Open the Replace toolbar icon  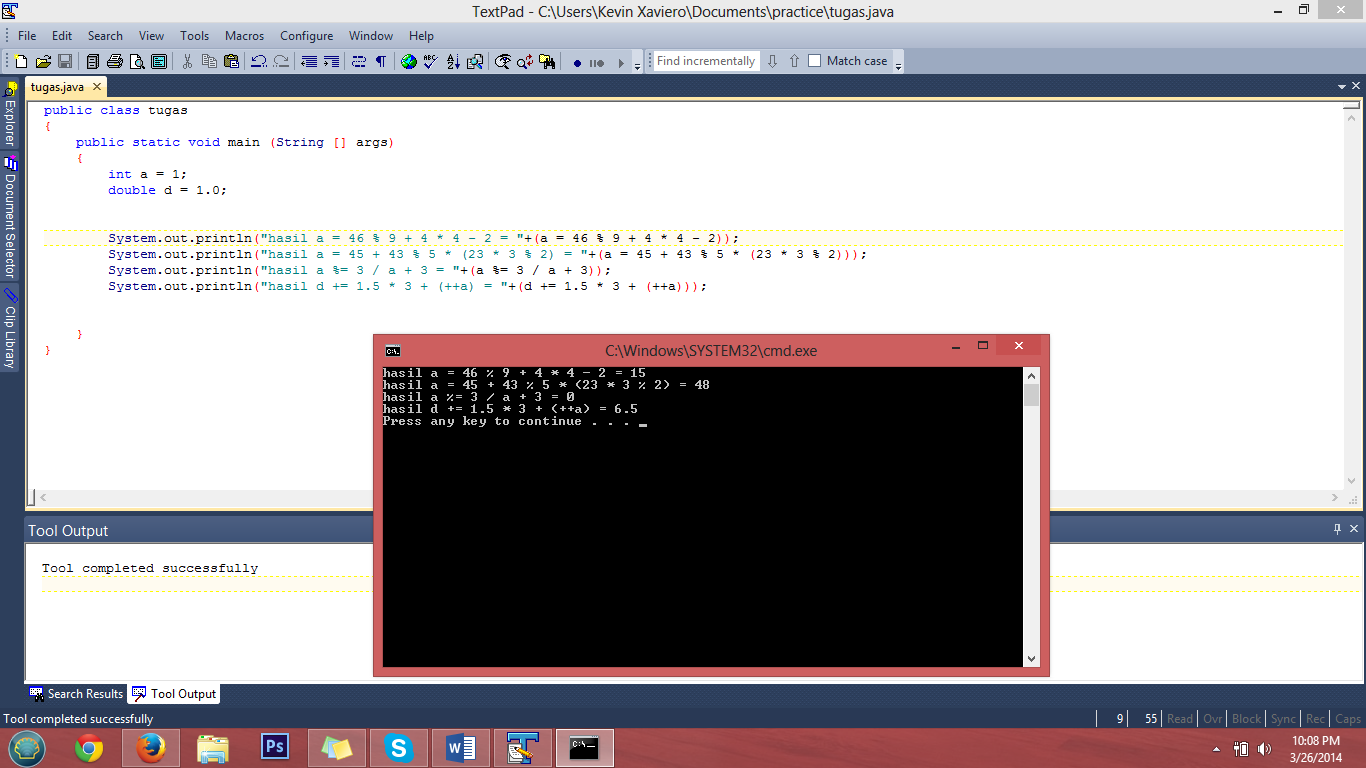pos(525,61)
